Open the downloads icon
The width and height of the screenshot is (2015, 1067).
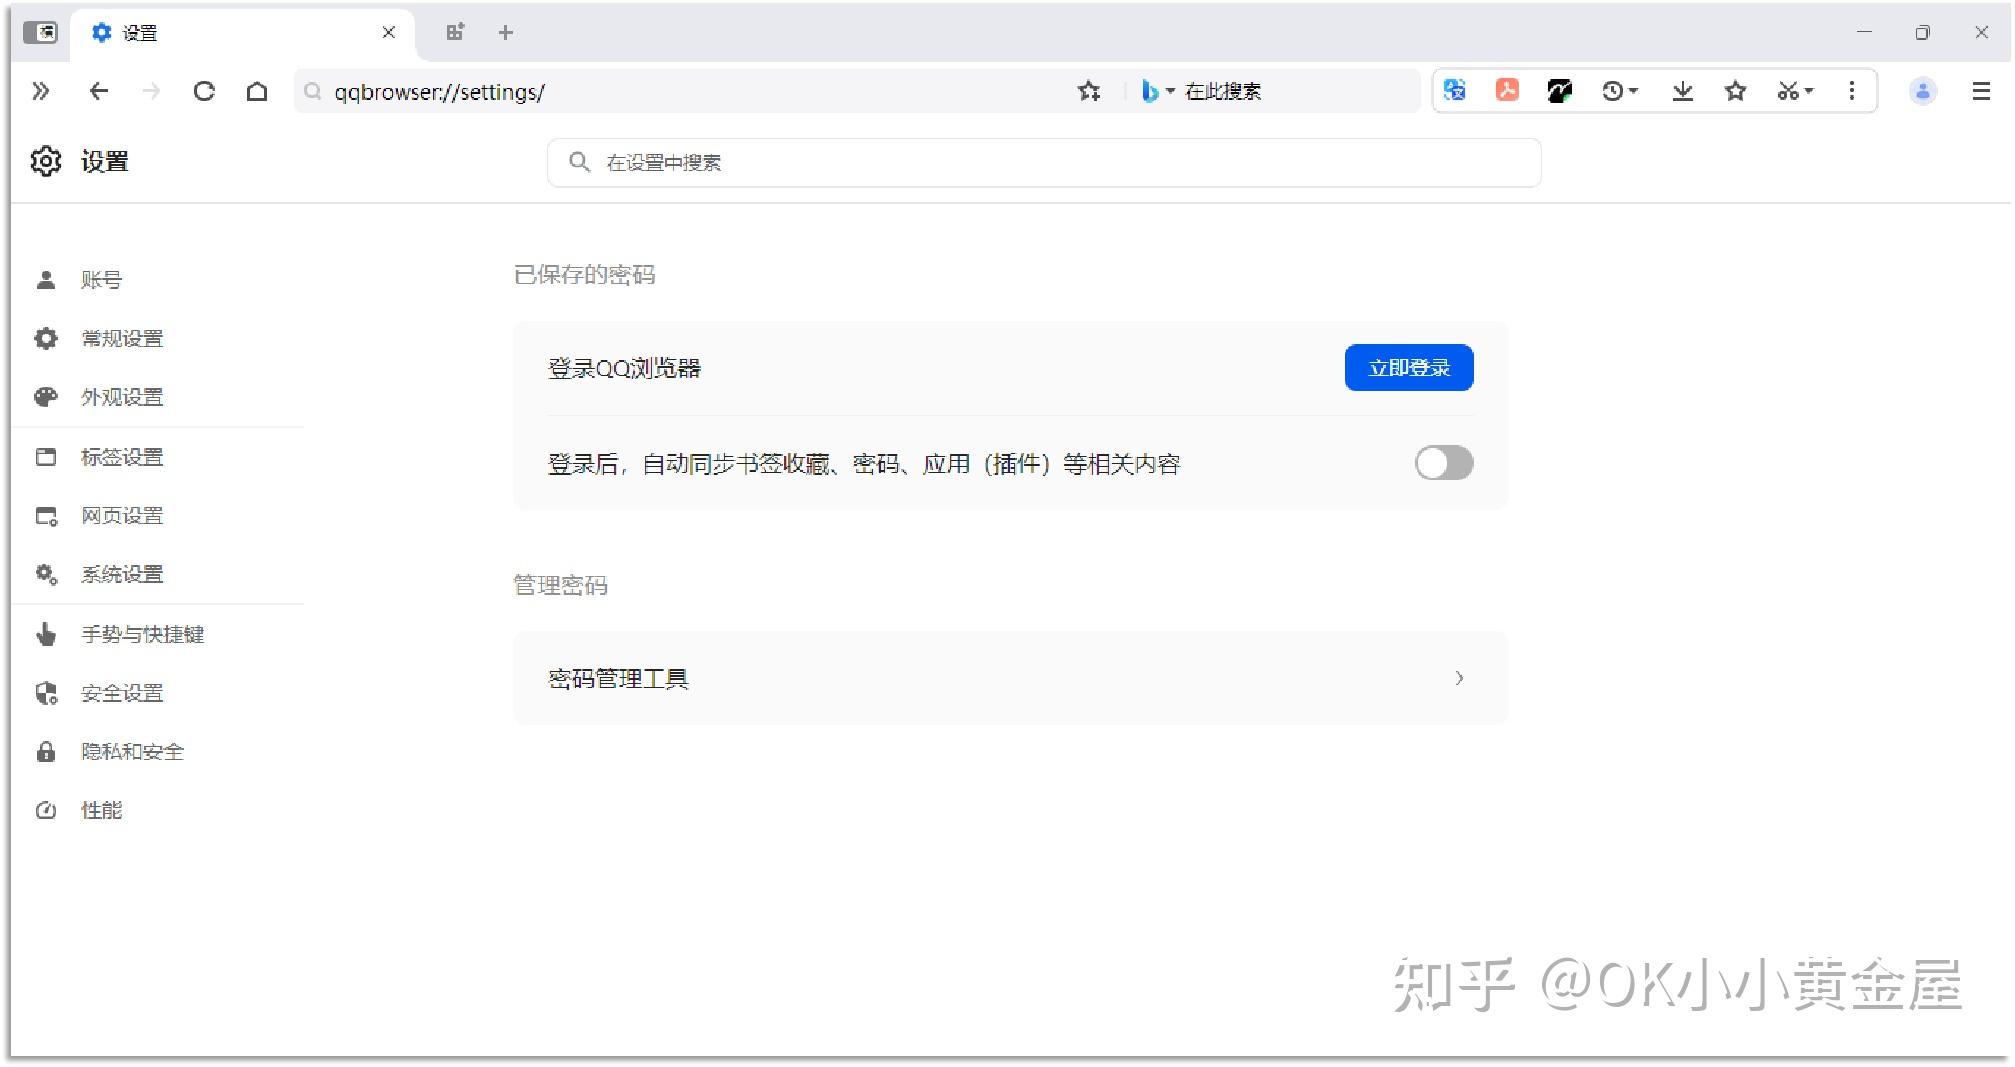(1683, 91)
